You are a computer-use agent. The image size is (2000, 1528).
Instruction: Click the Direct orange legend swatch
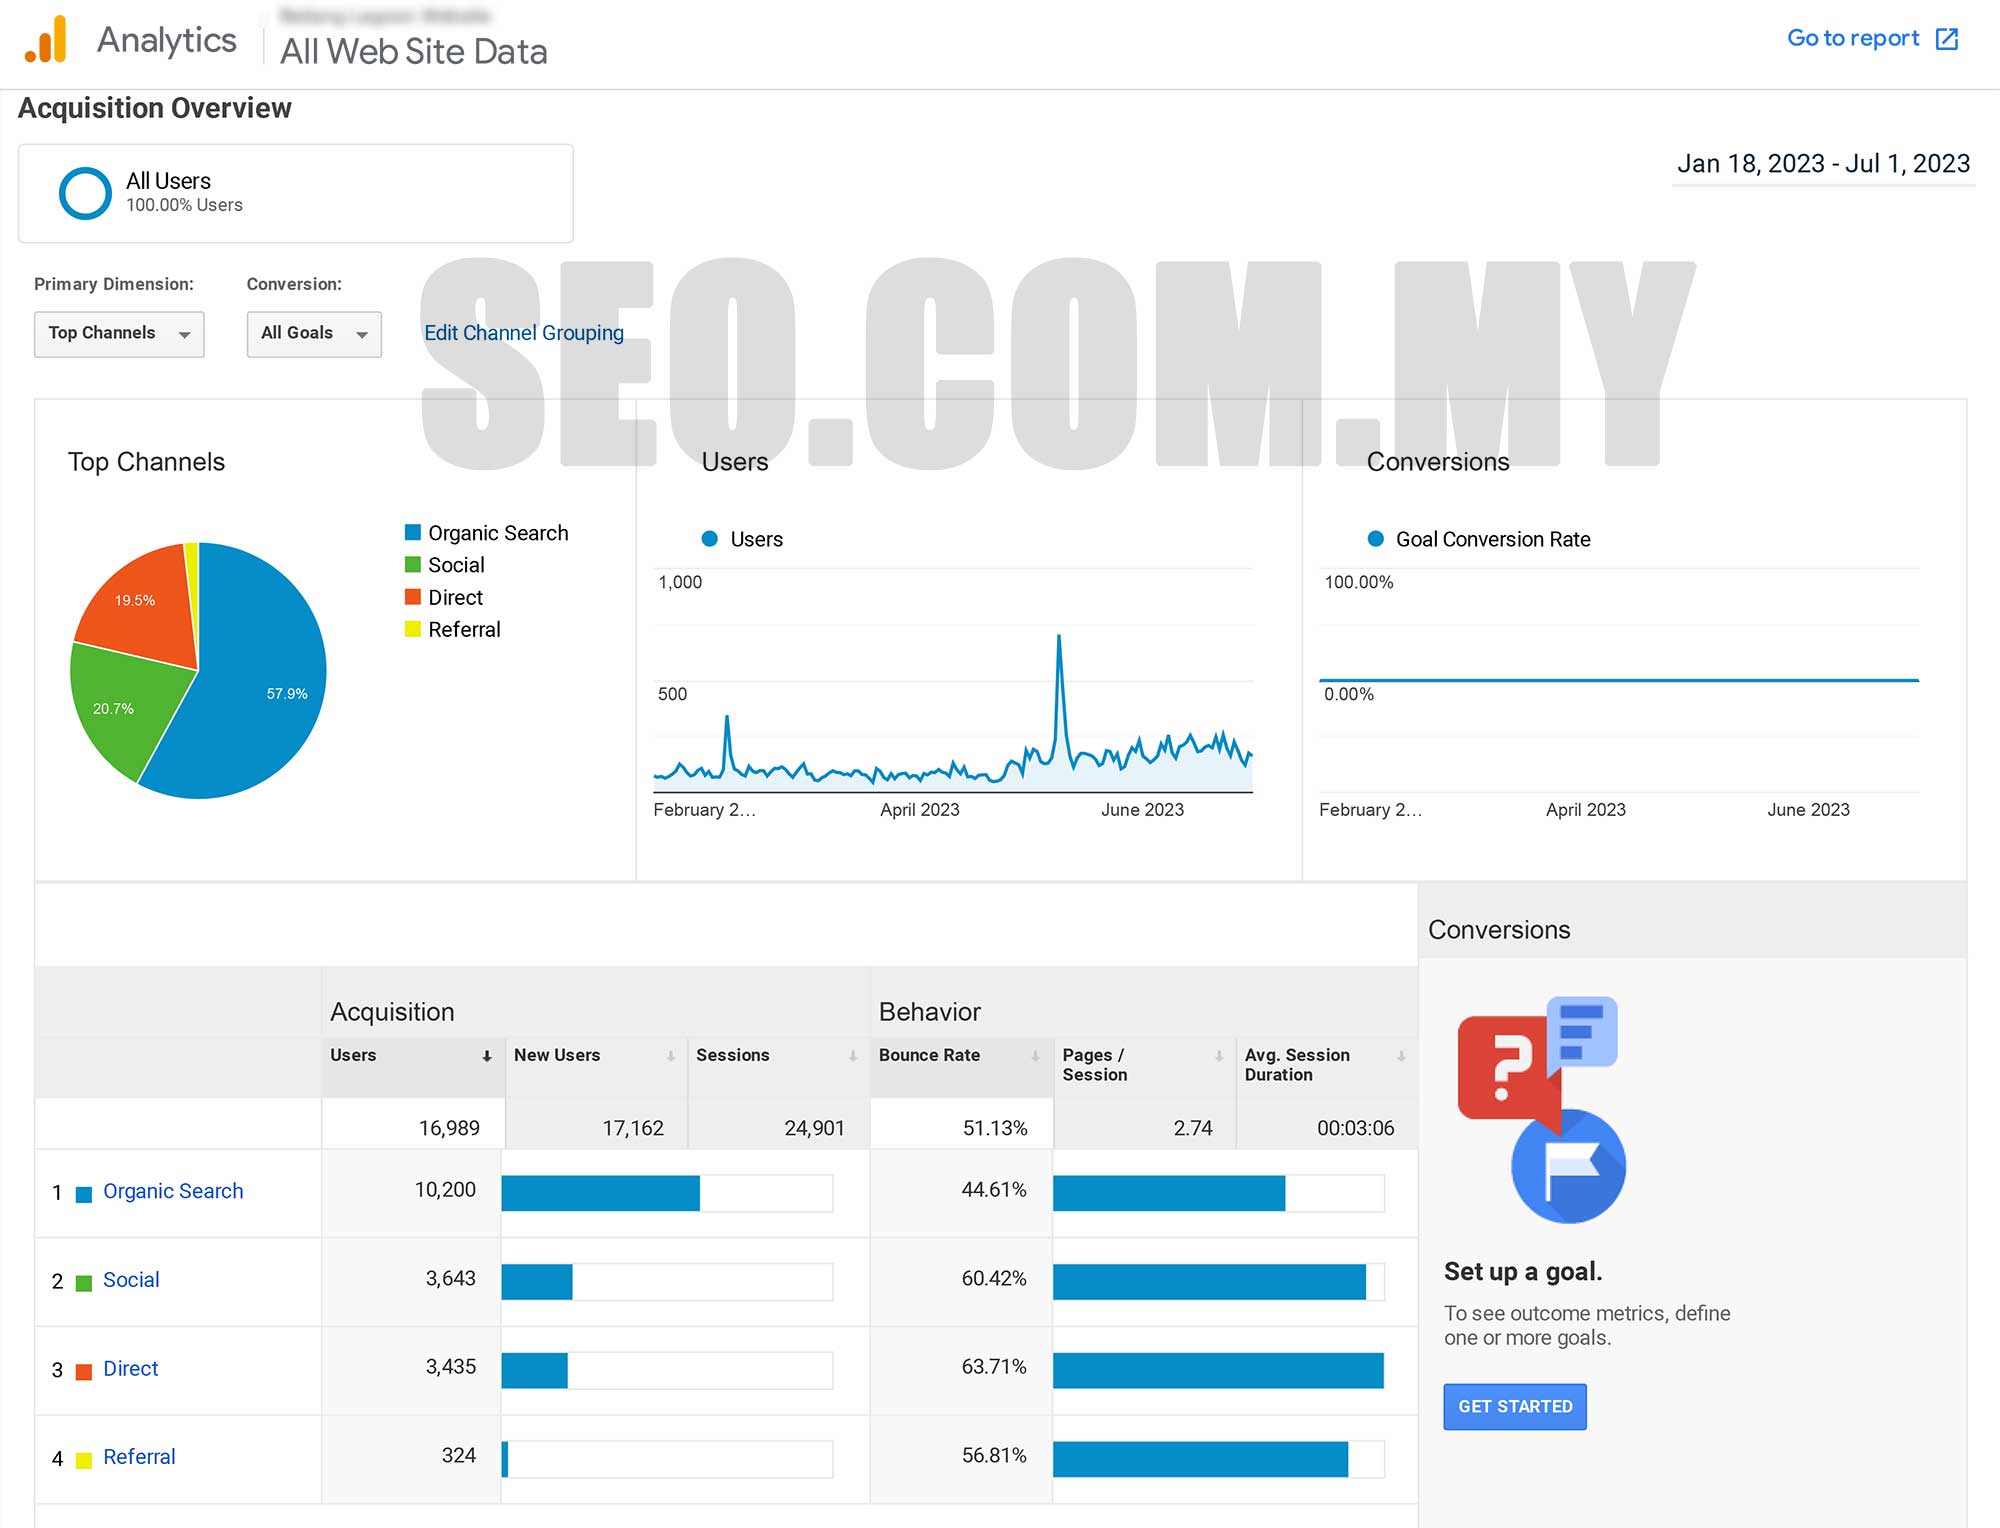click(412, 596)
